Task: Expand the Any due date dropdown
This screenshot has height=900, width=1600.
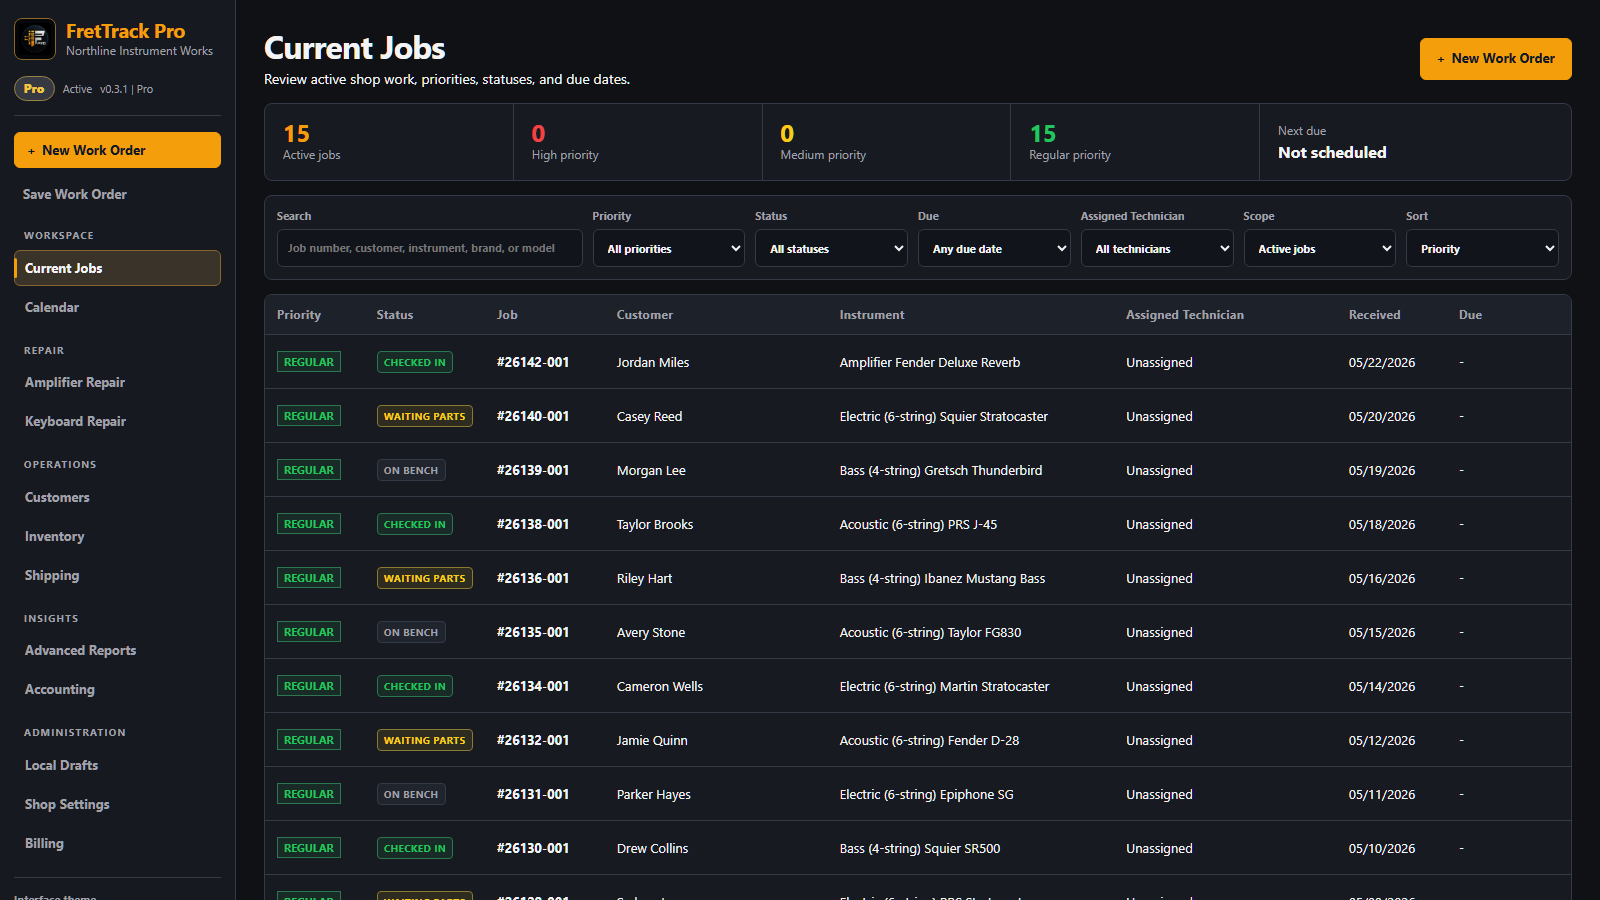Action: [x=994, y=248]
